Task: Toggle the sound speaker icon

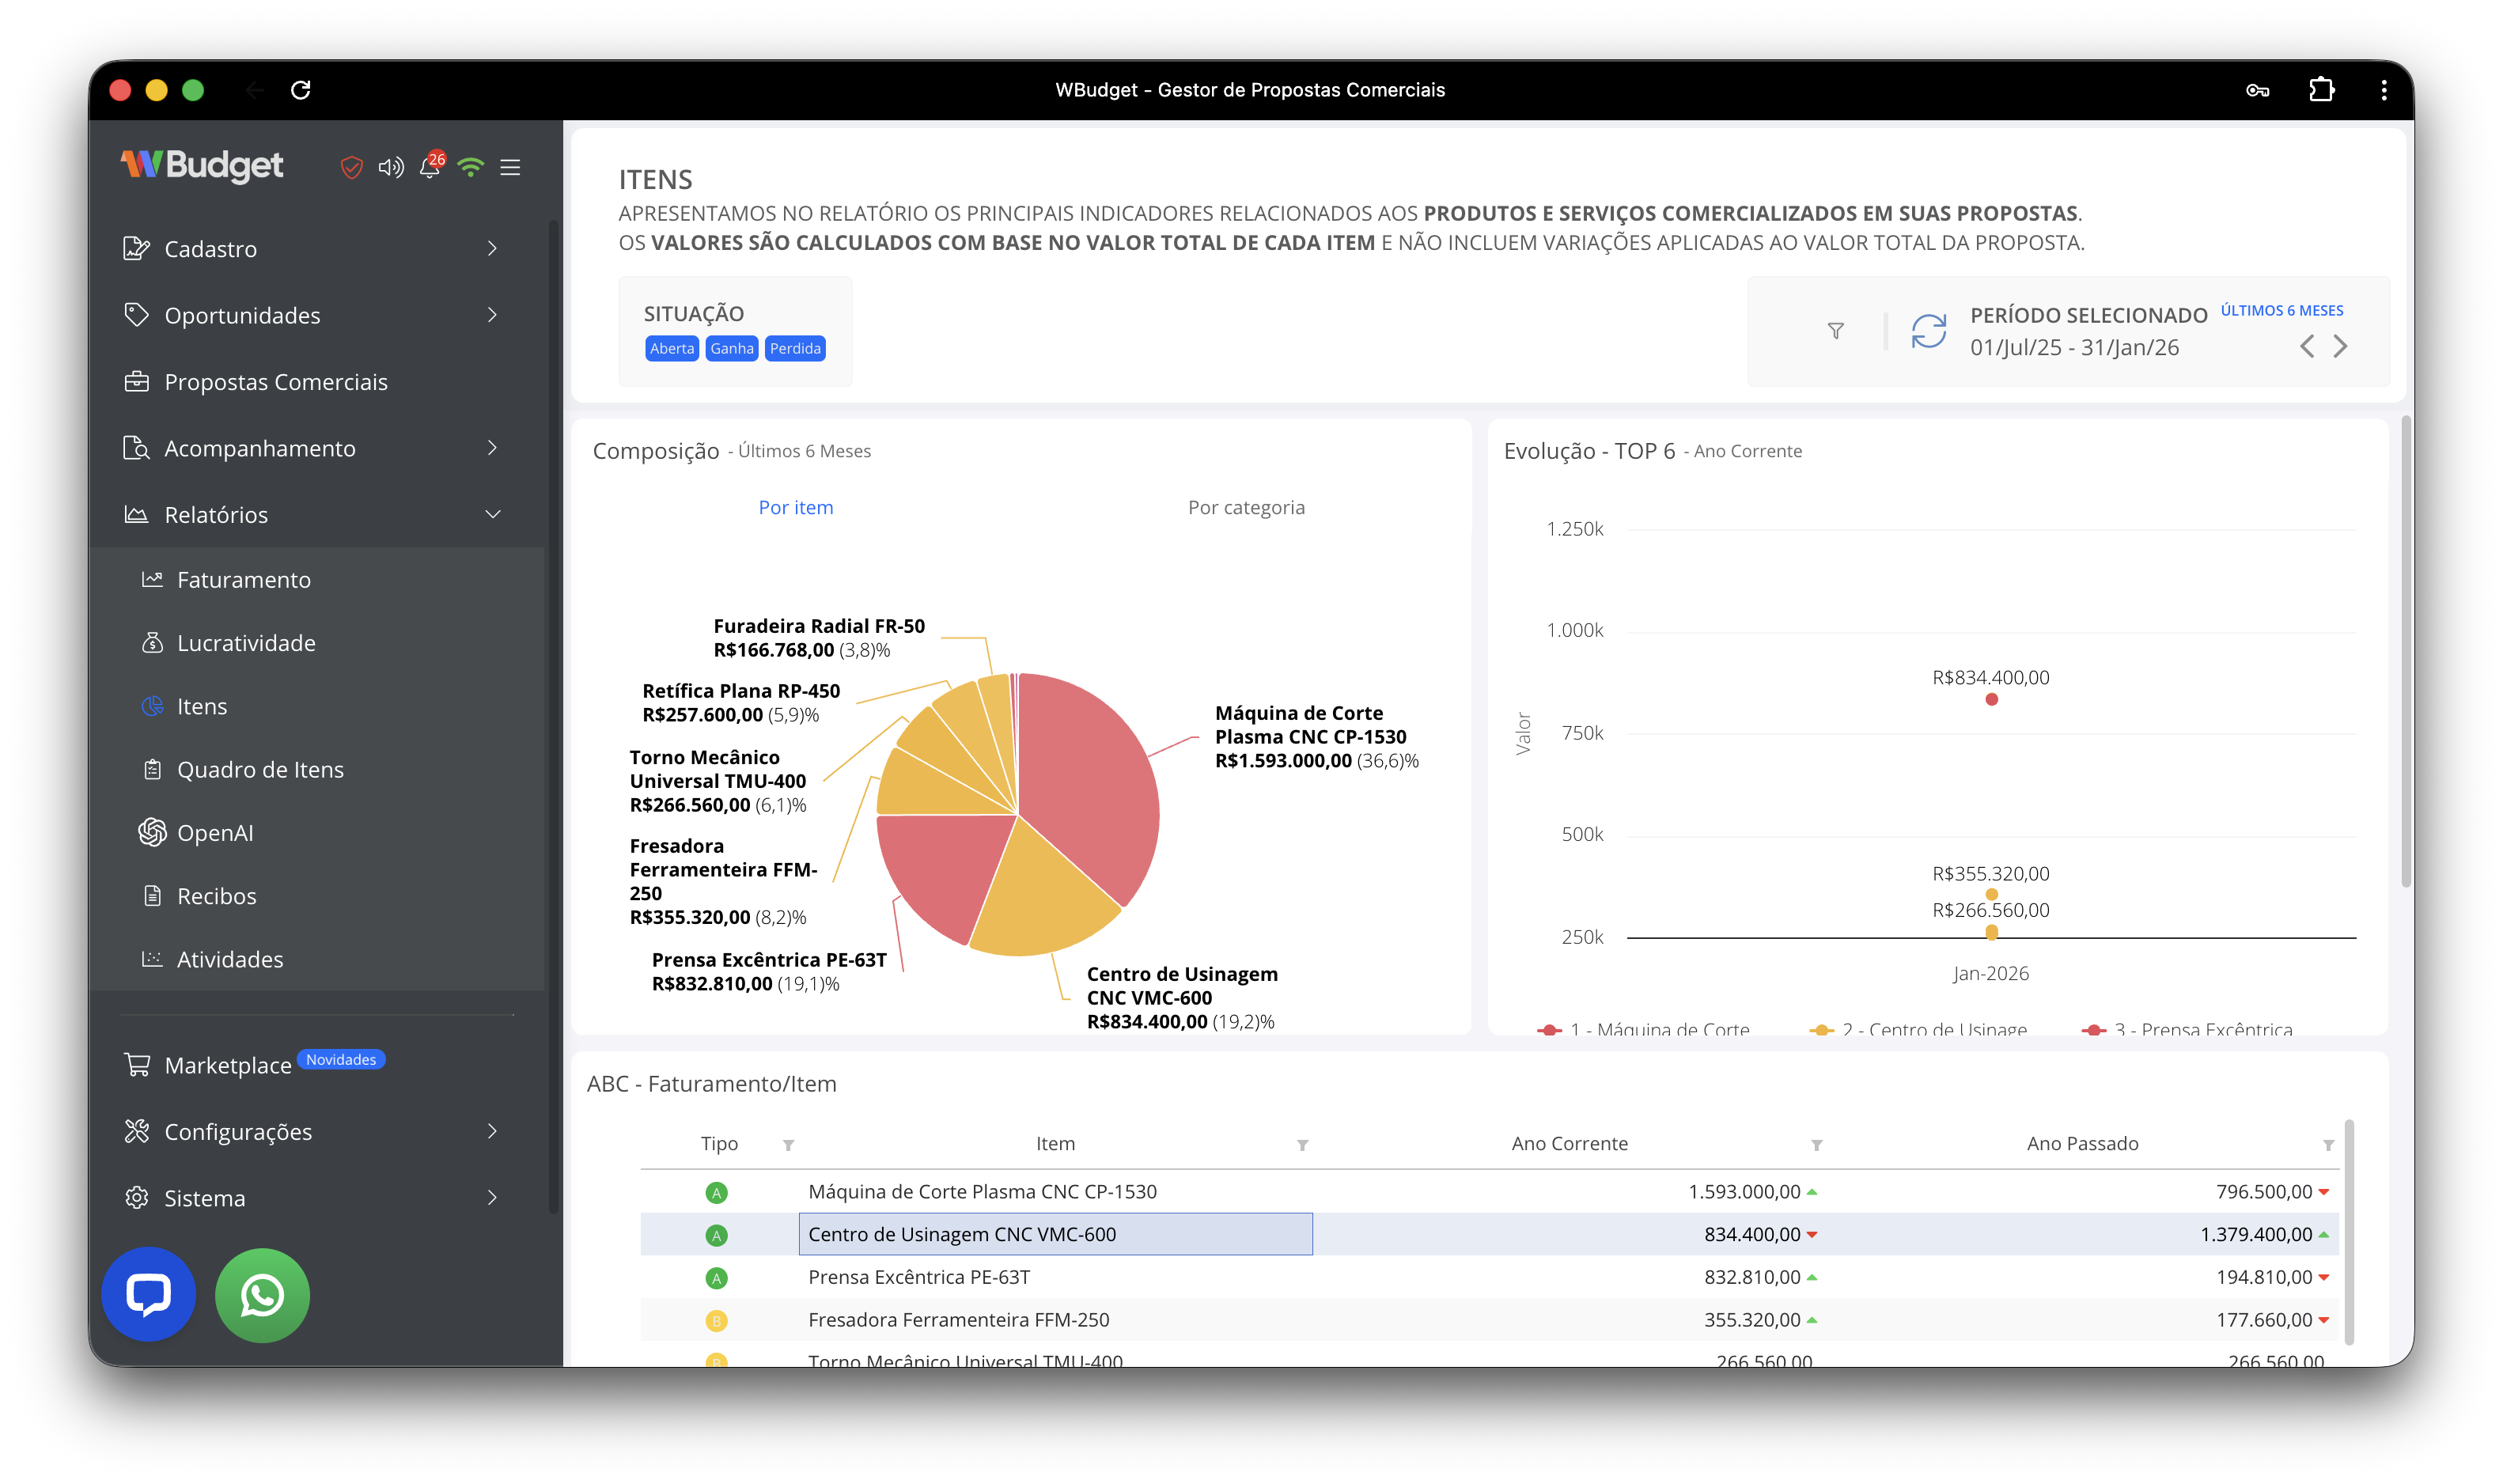Action: [390, 167]
